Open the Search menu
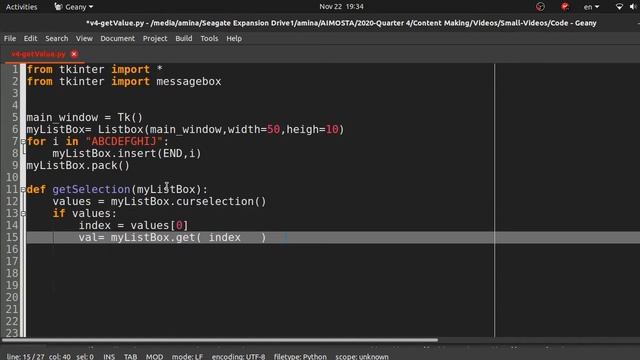Viewport: 640px width, 360px height. point(56,38)
